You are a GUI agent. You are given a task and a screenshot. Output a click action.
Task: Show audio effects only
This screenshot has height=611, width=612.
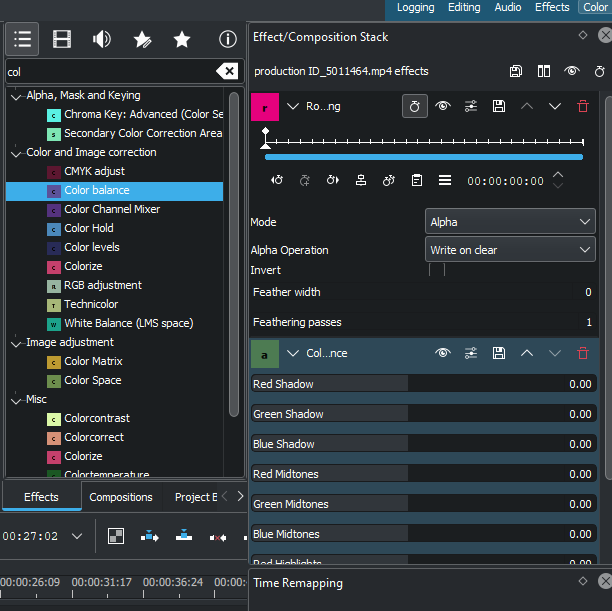102,39
